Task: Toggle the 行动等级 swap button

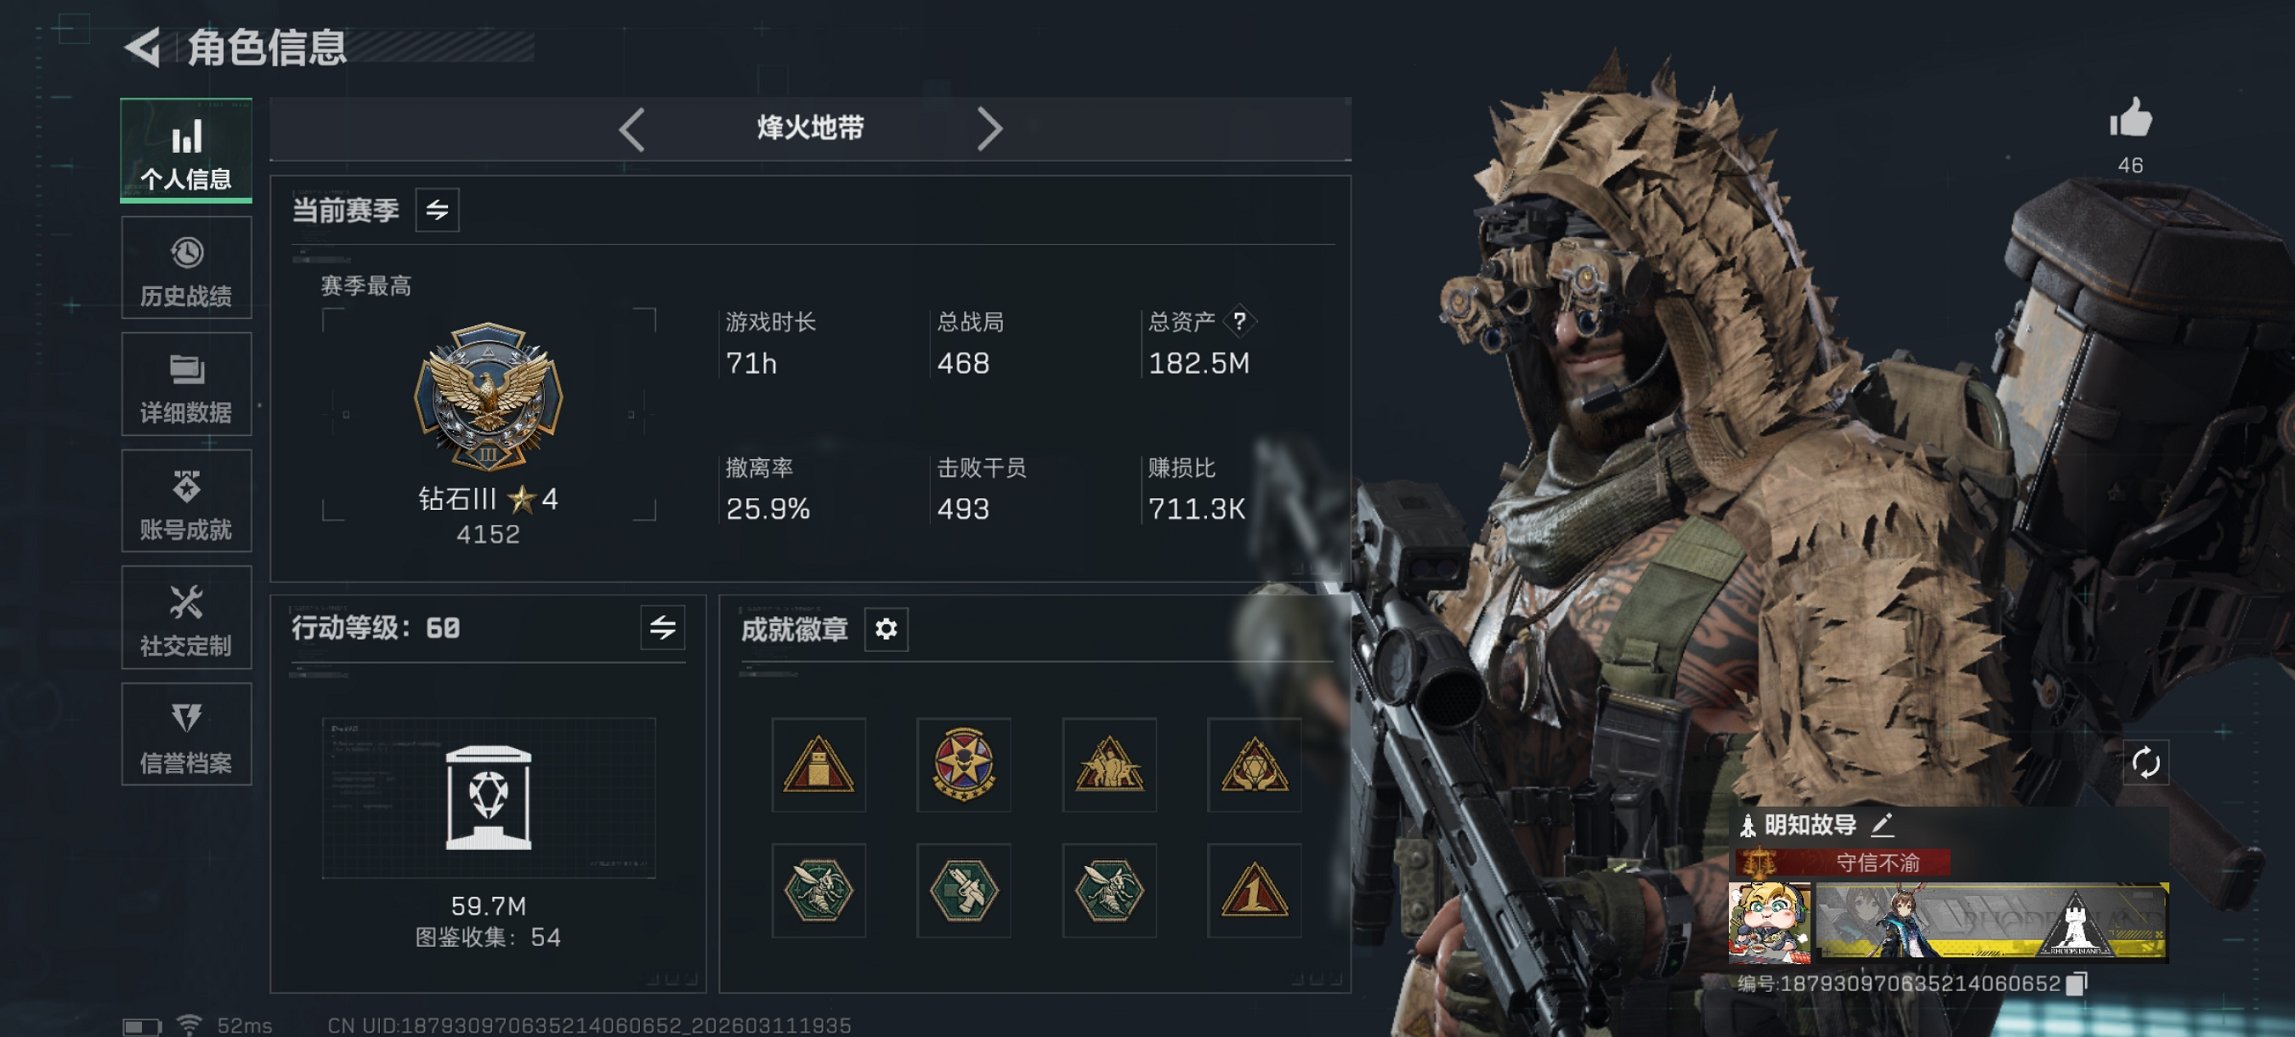Action: coord(662,628)
